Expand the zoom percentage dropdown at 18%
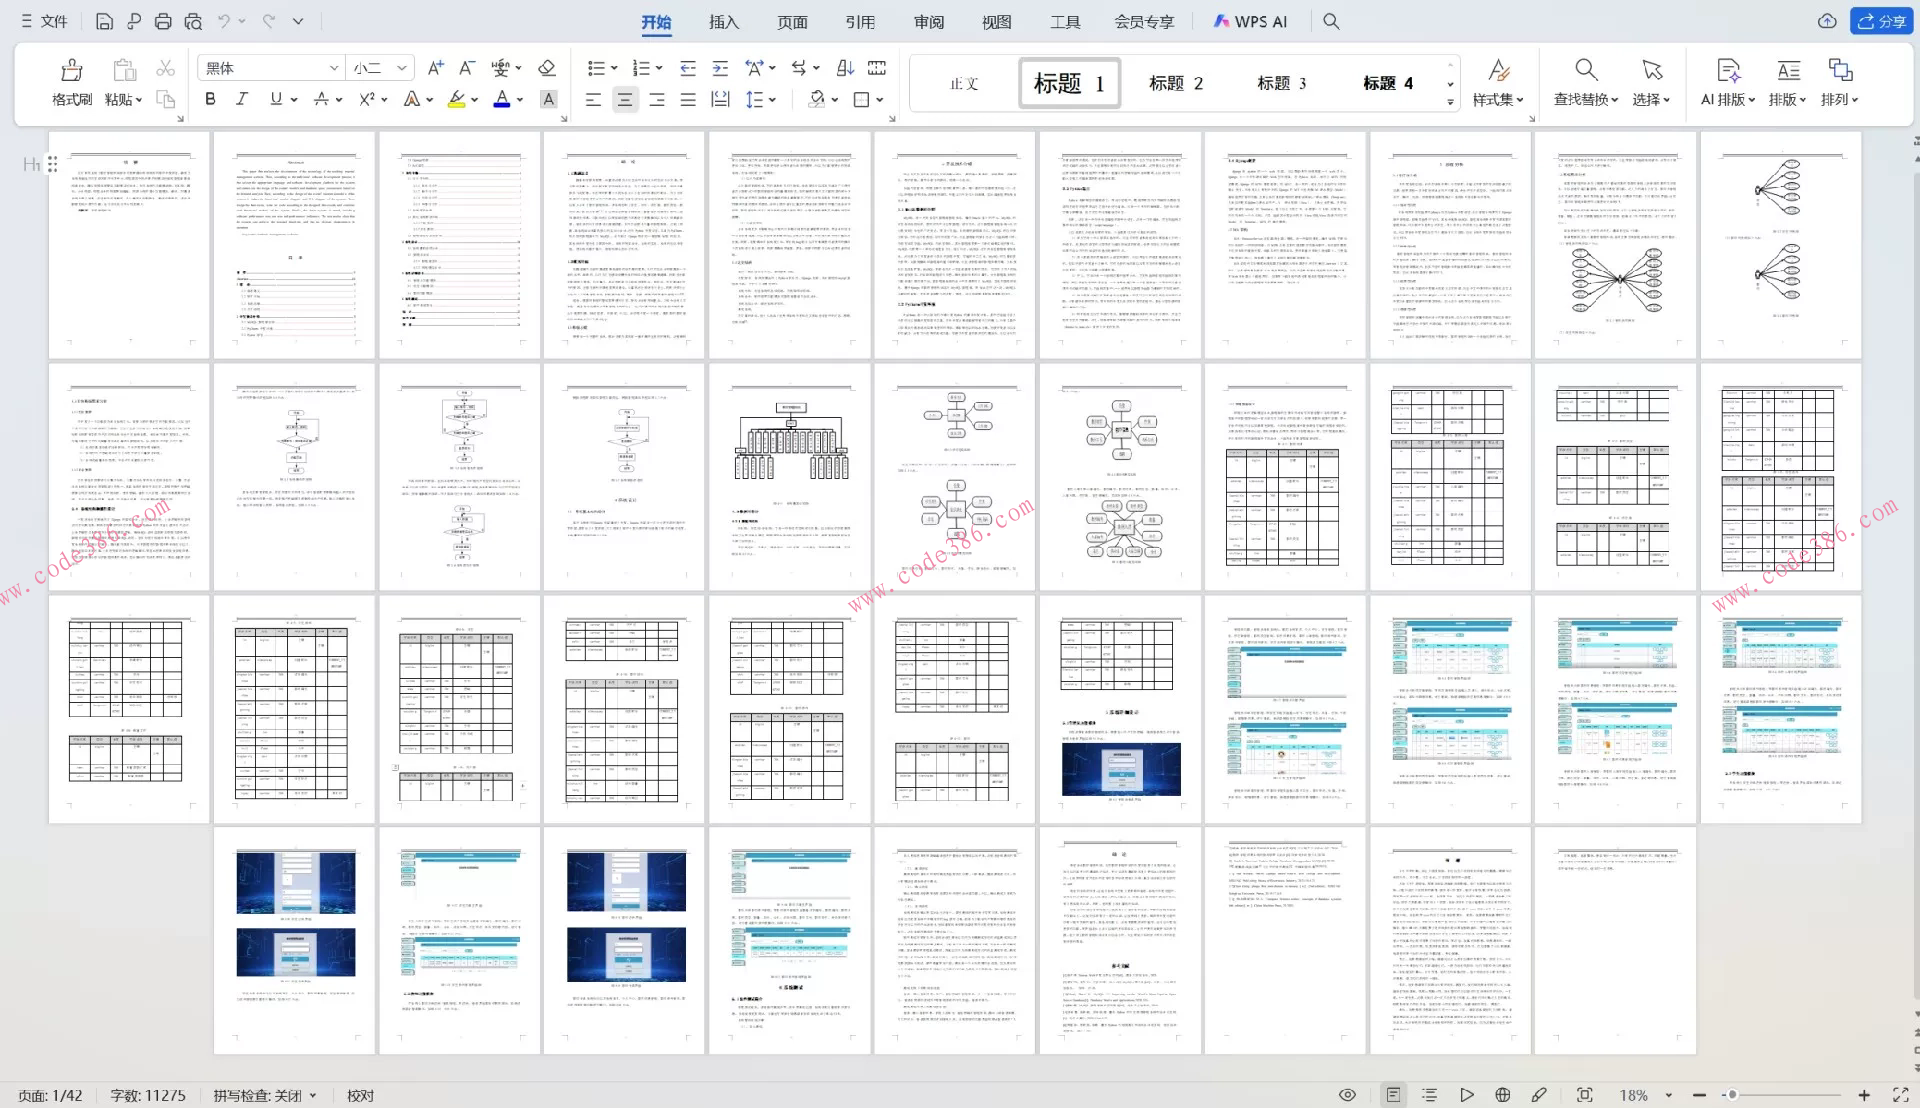 (1669, 1096)
